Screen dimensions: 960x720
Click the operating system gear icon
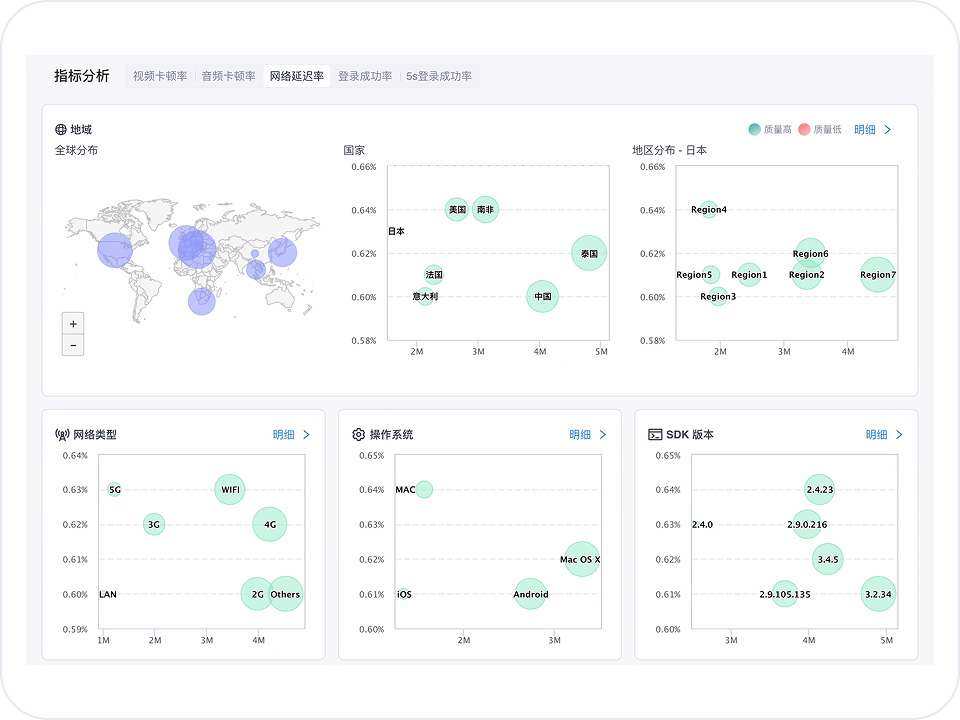pyautogui.click(x=359, y=435)
